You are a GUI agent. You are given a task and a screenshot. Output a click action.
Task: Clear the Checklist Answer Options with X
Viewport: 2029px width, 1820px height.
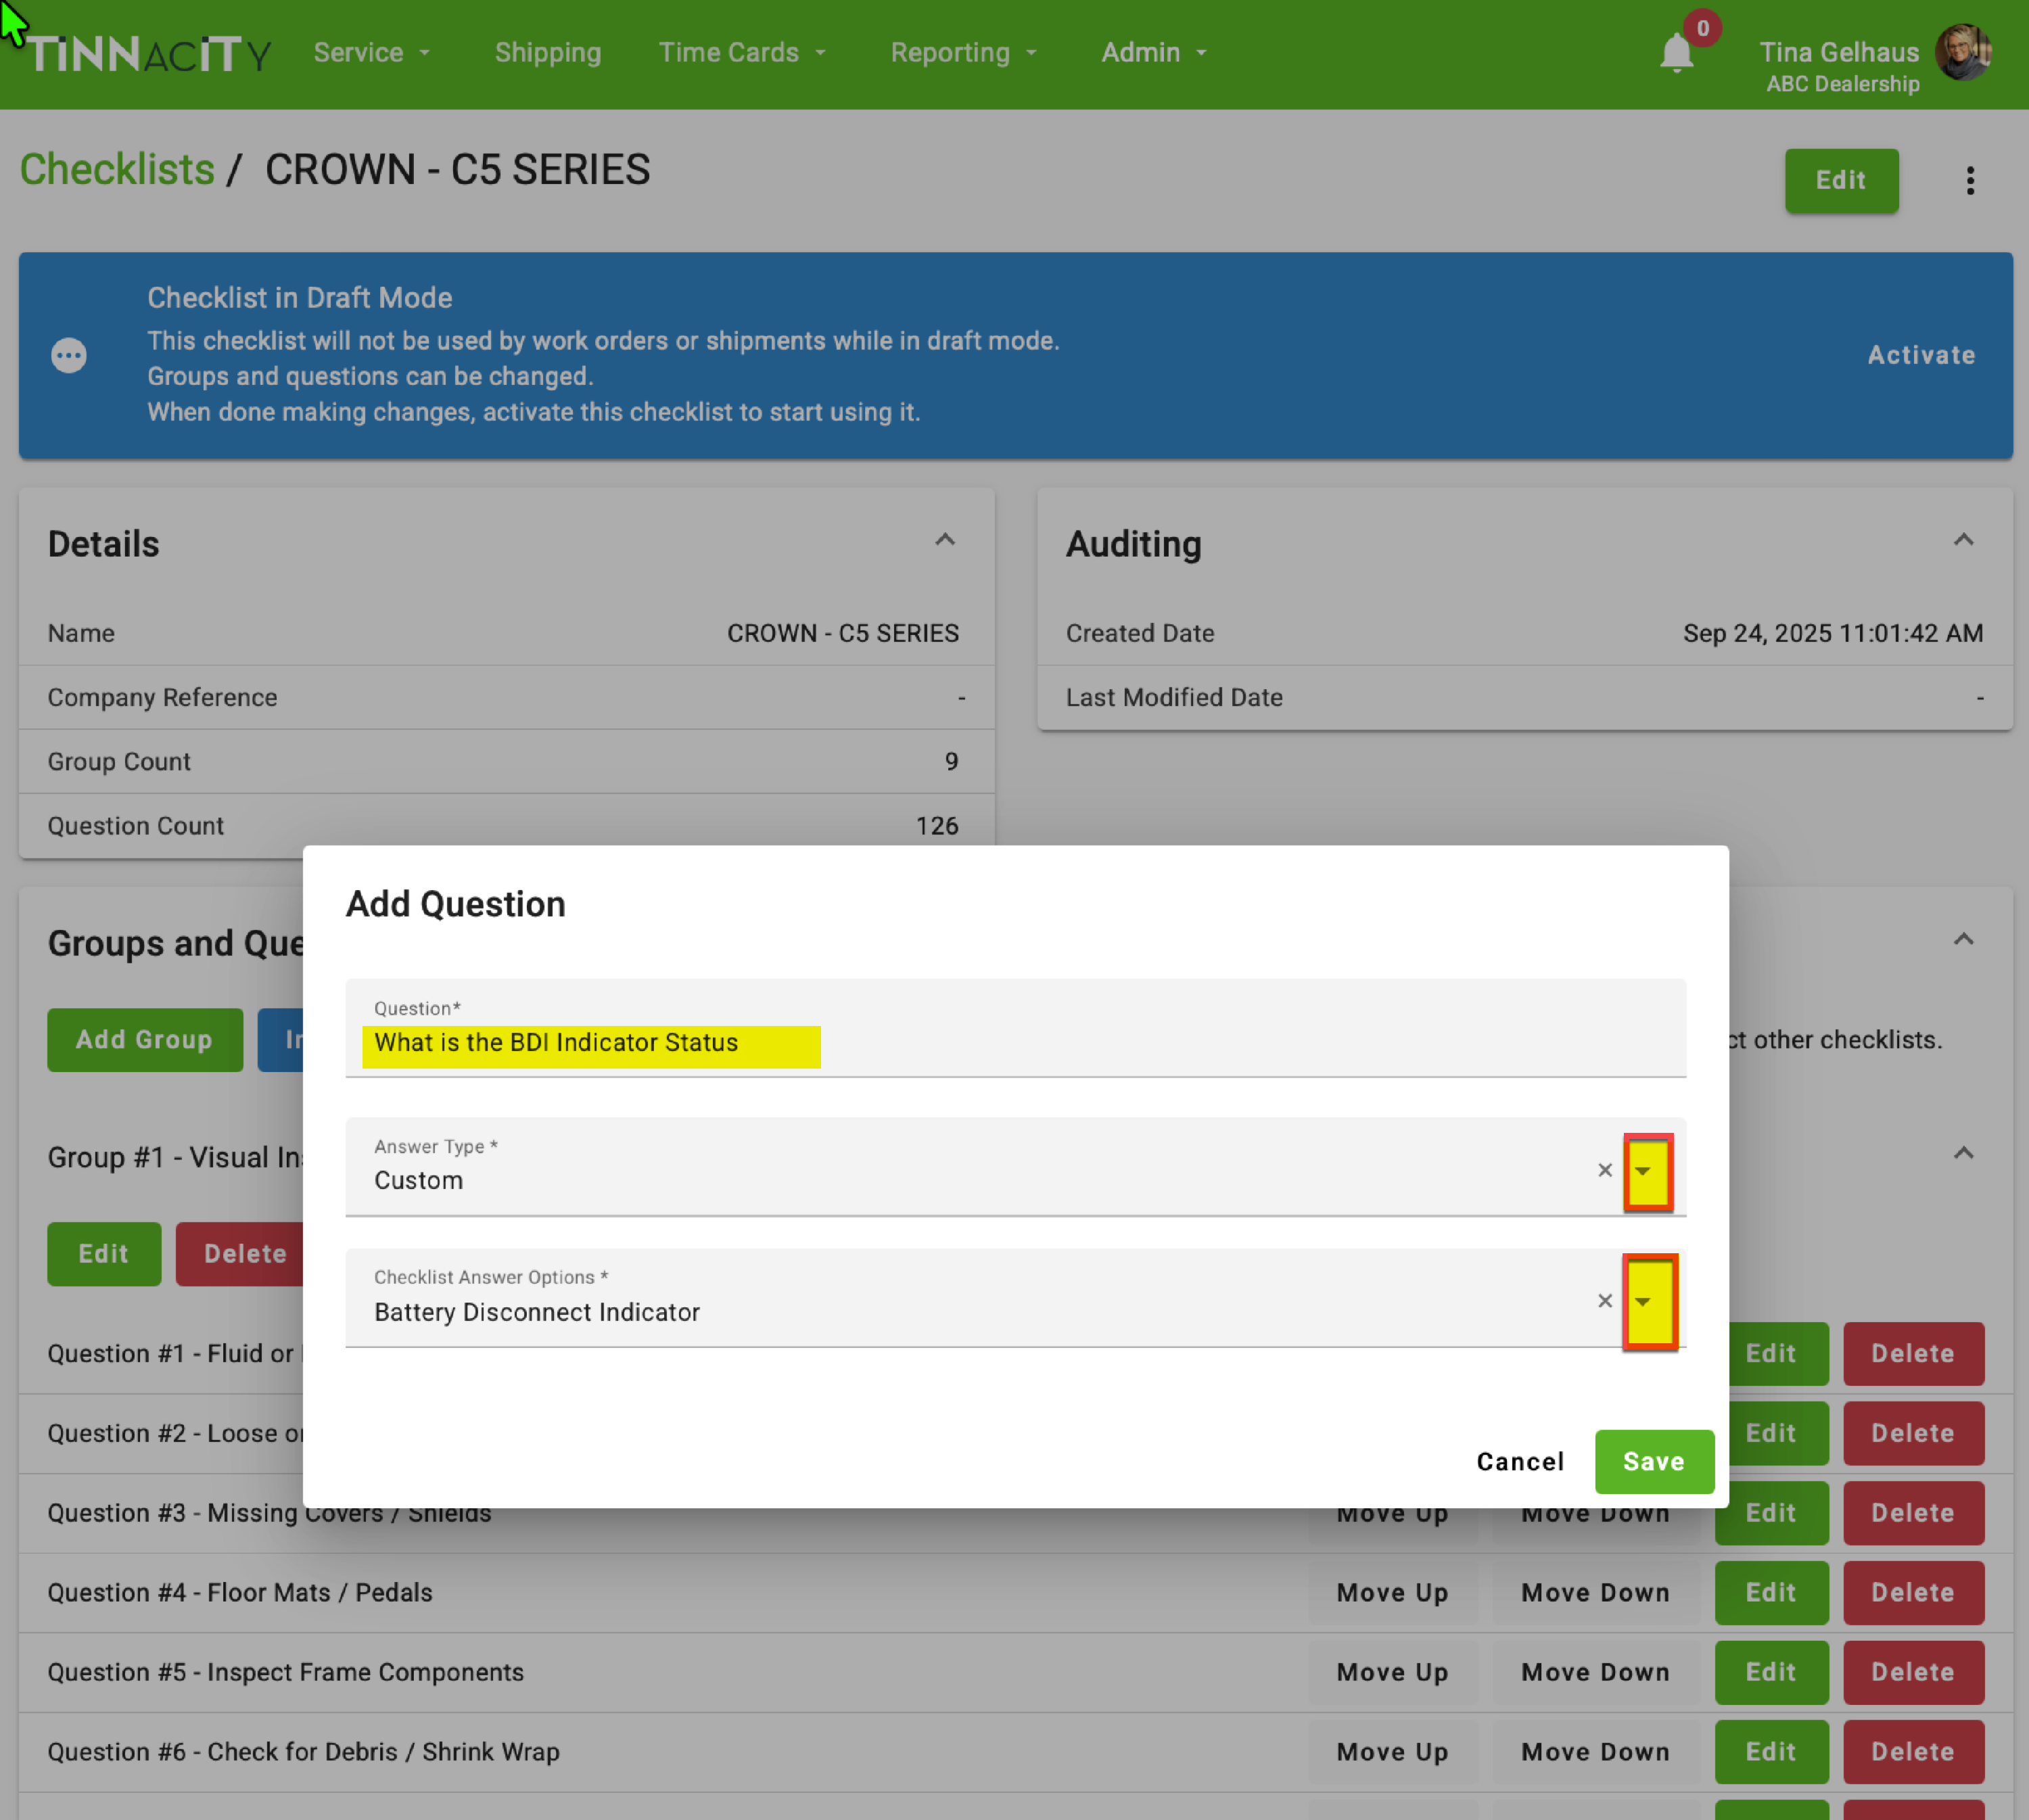1604,1301
